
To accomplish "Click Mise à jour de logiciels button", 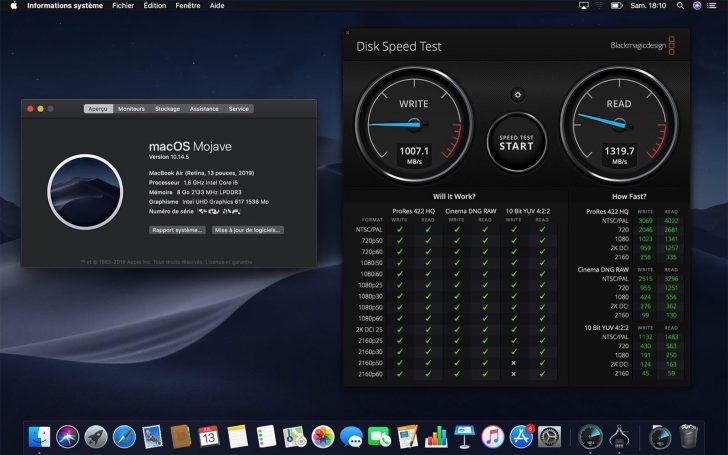I will [248, 230].
